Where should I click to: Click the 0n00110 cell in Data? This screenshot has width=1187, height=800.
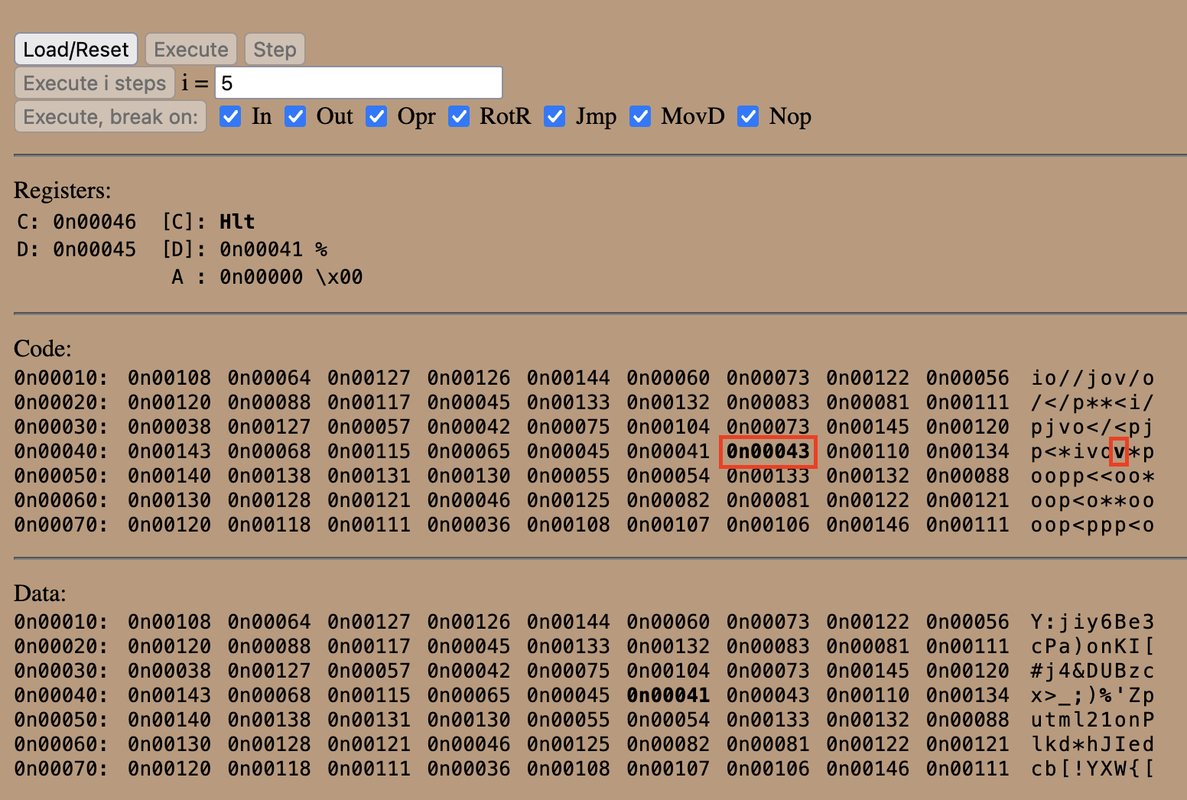(868, 696)
